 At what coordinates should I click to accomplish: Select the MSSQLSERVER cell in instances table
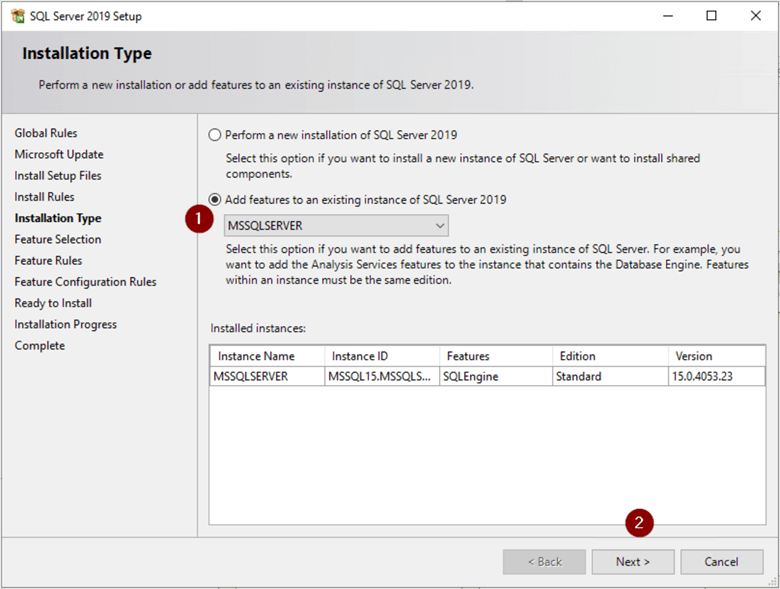pyautogui.click(x=268, y=377)
